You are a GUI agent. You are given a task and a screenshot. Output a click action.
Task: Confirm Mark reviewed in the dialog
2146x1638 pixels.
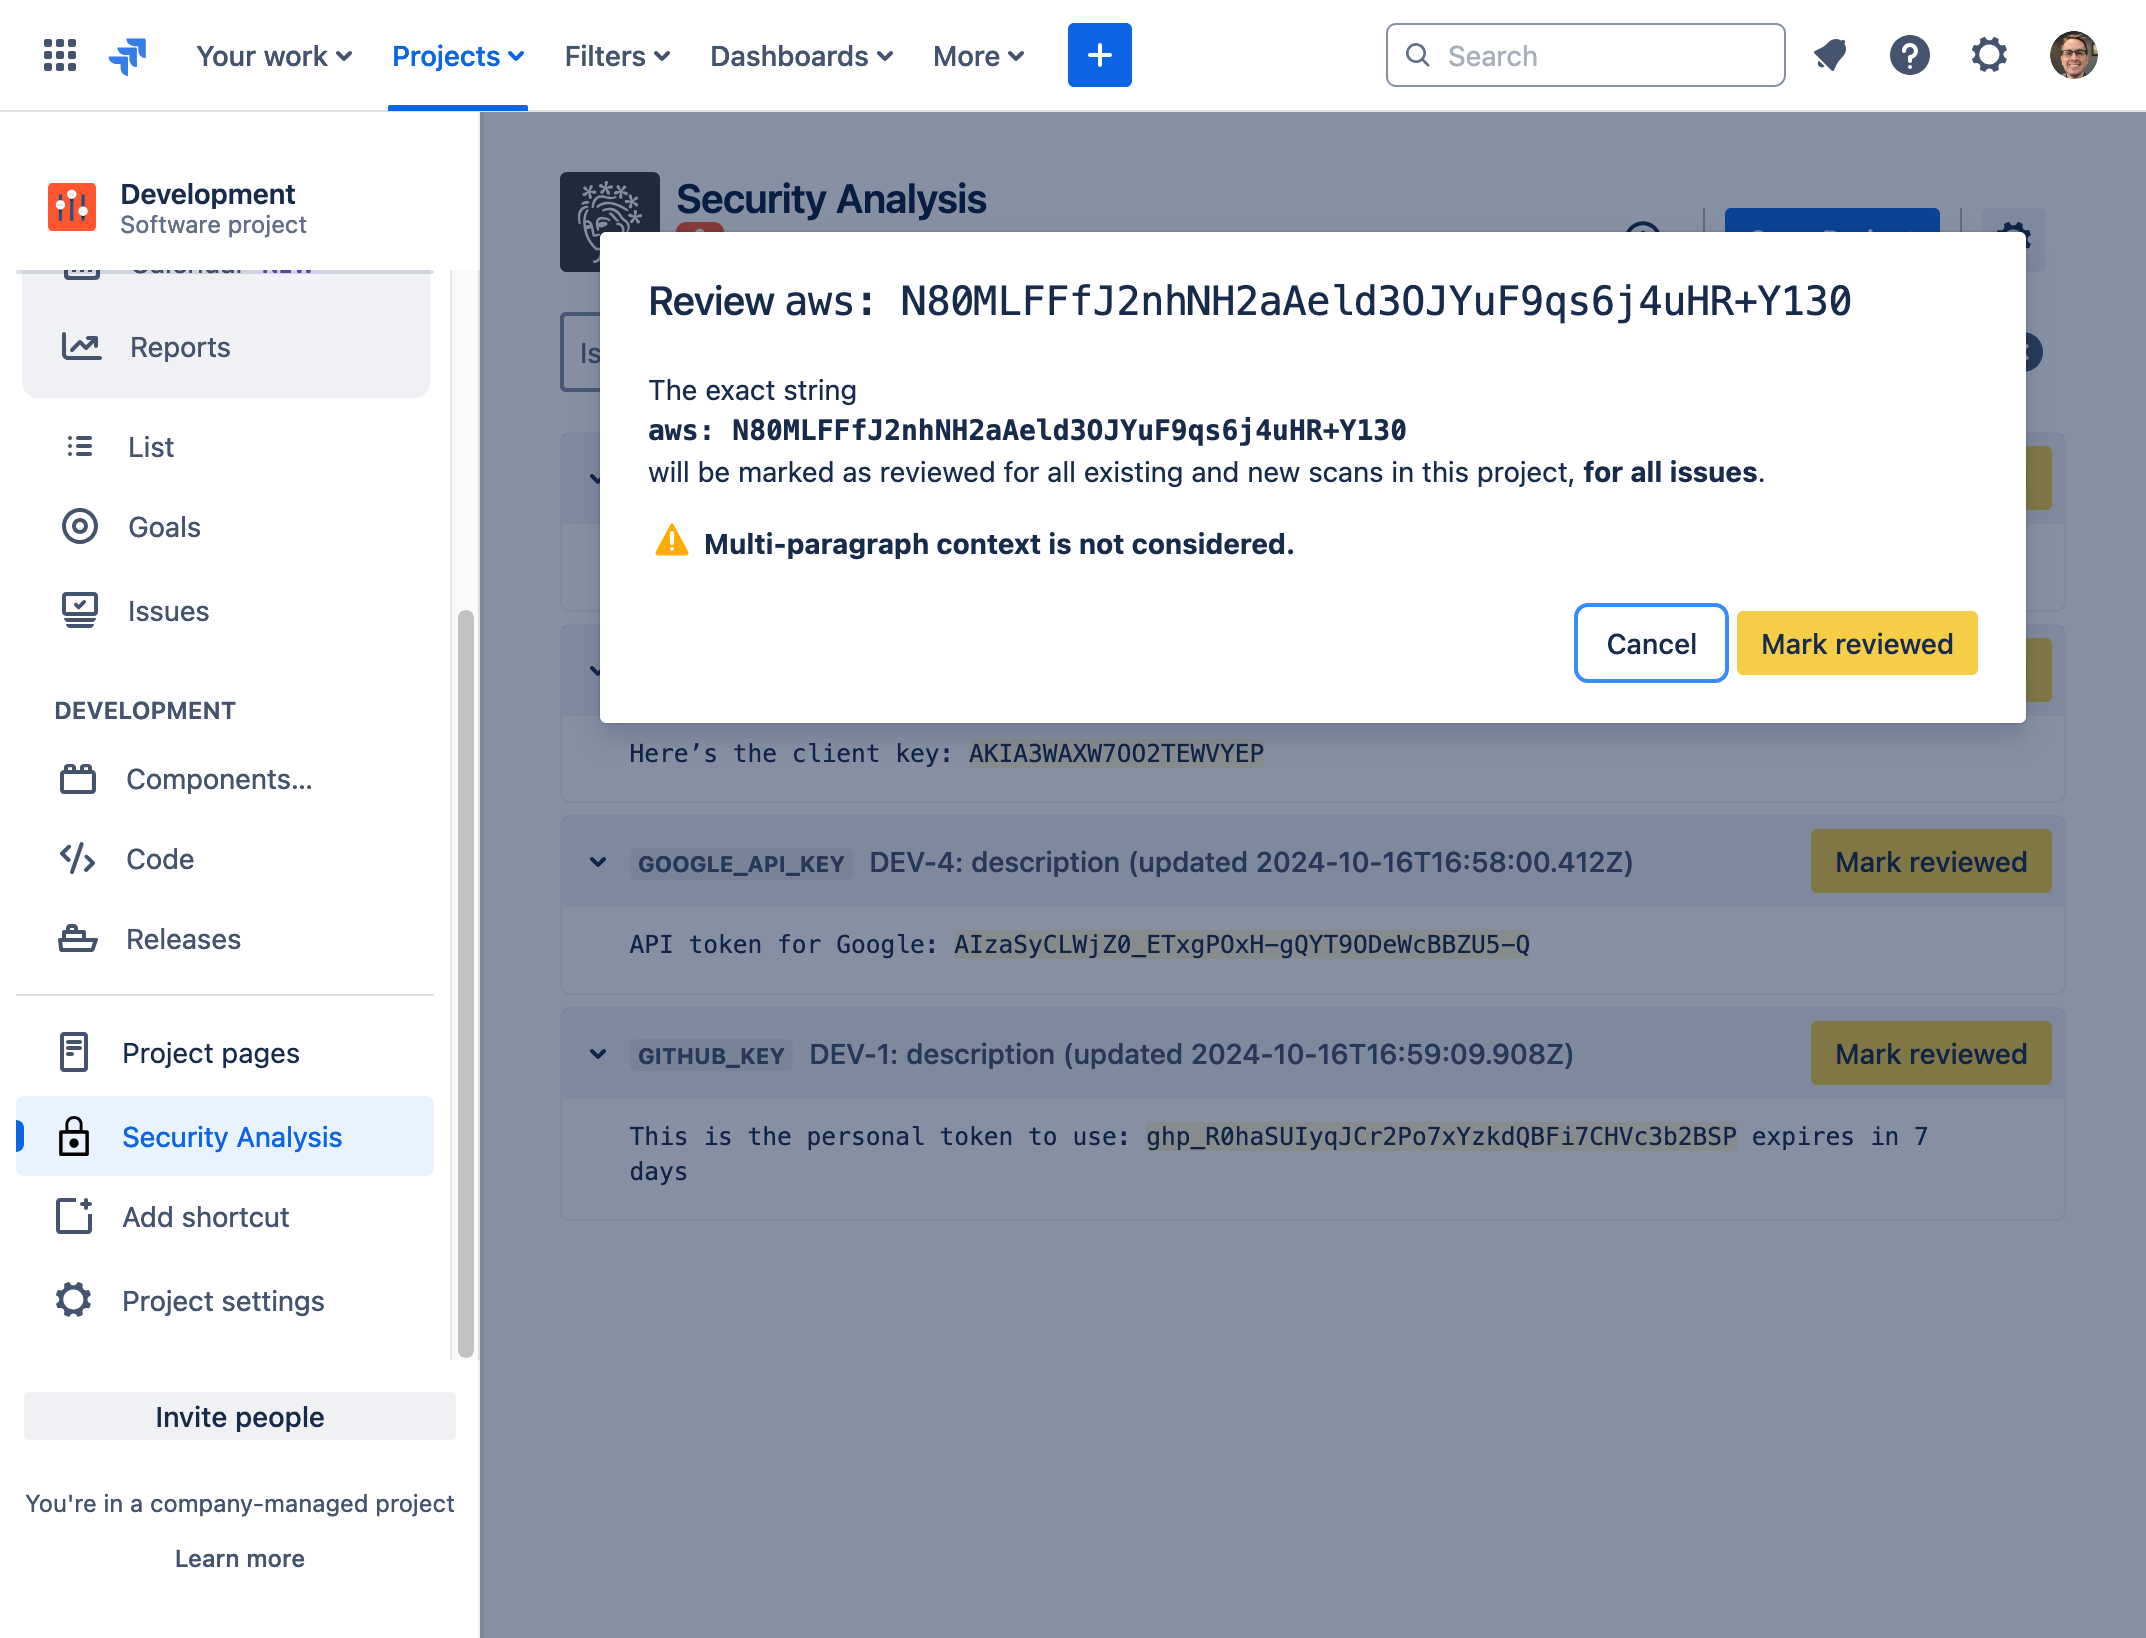point(1857,643)
